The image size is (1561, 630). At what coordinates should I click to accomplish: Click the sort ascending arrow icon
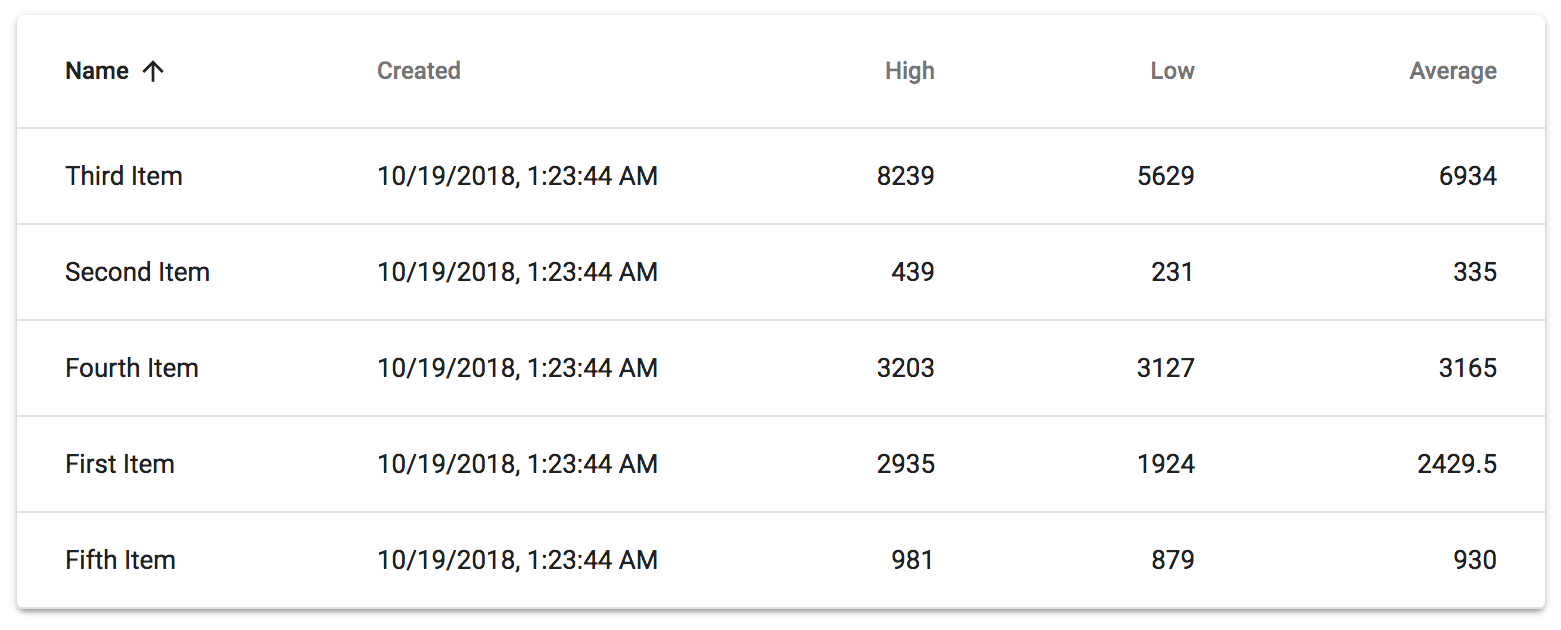[153, 71]
